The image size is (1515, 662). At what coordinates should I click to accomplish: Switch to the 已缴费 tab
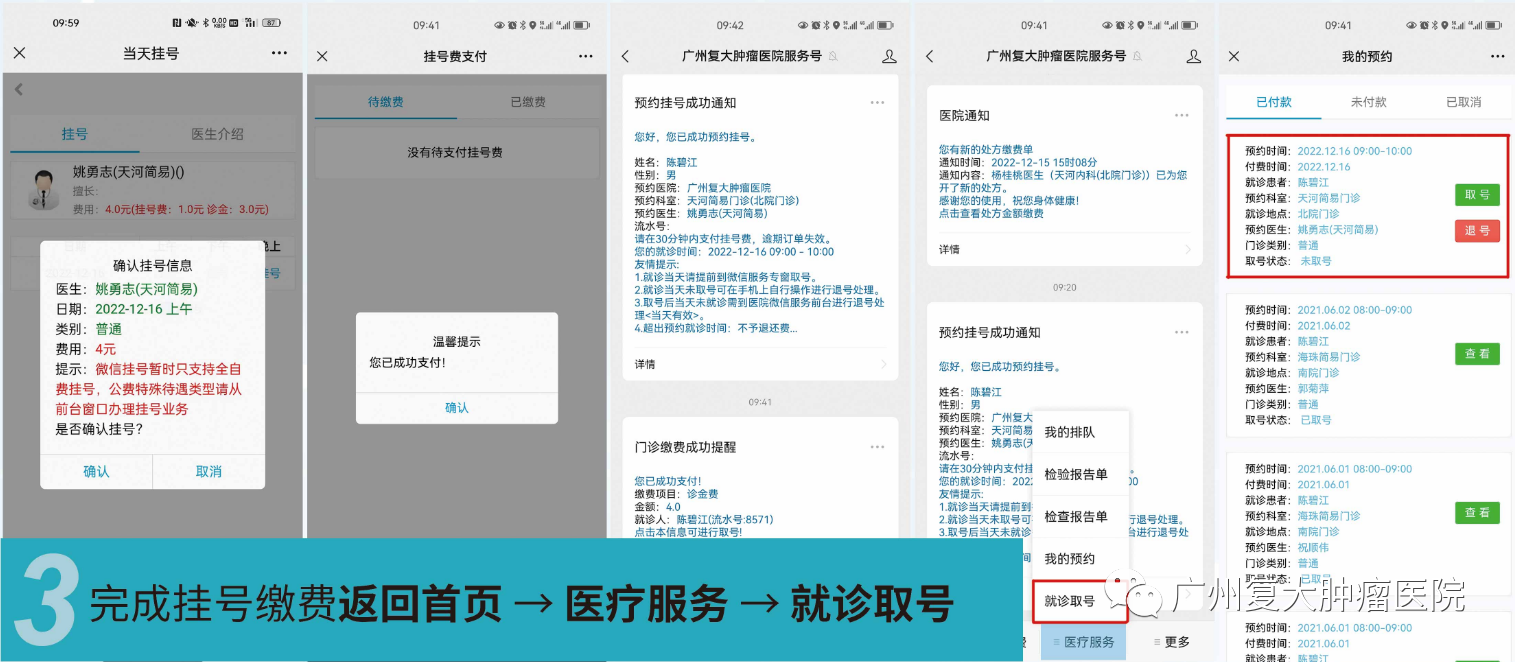(528, 102)
